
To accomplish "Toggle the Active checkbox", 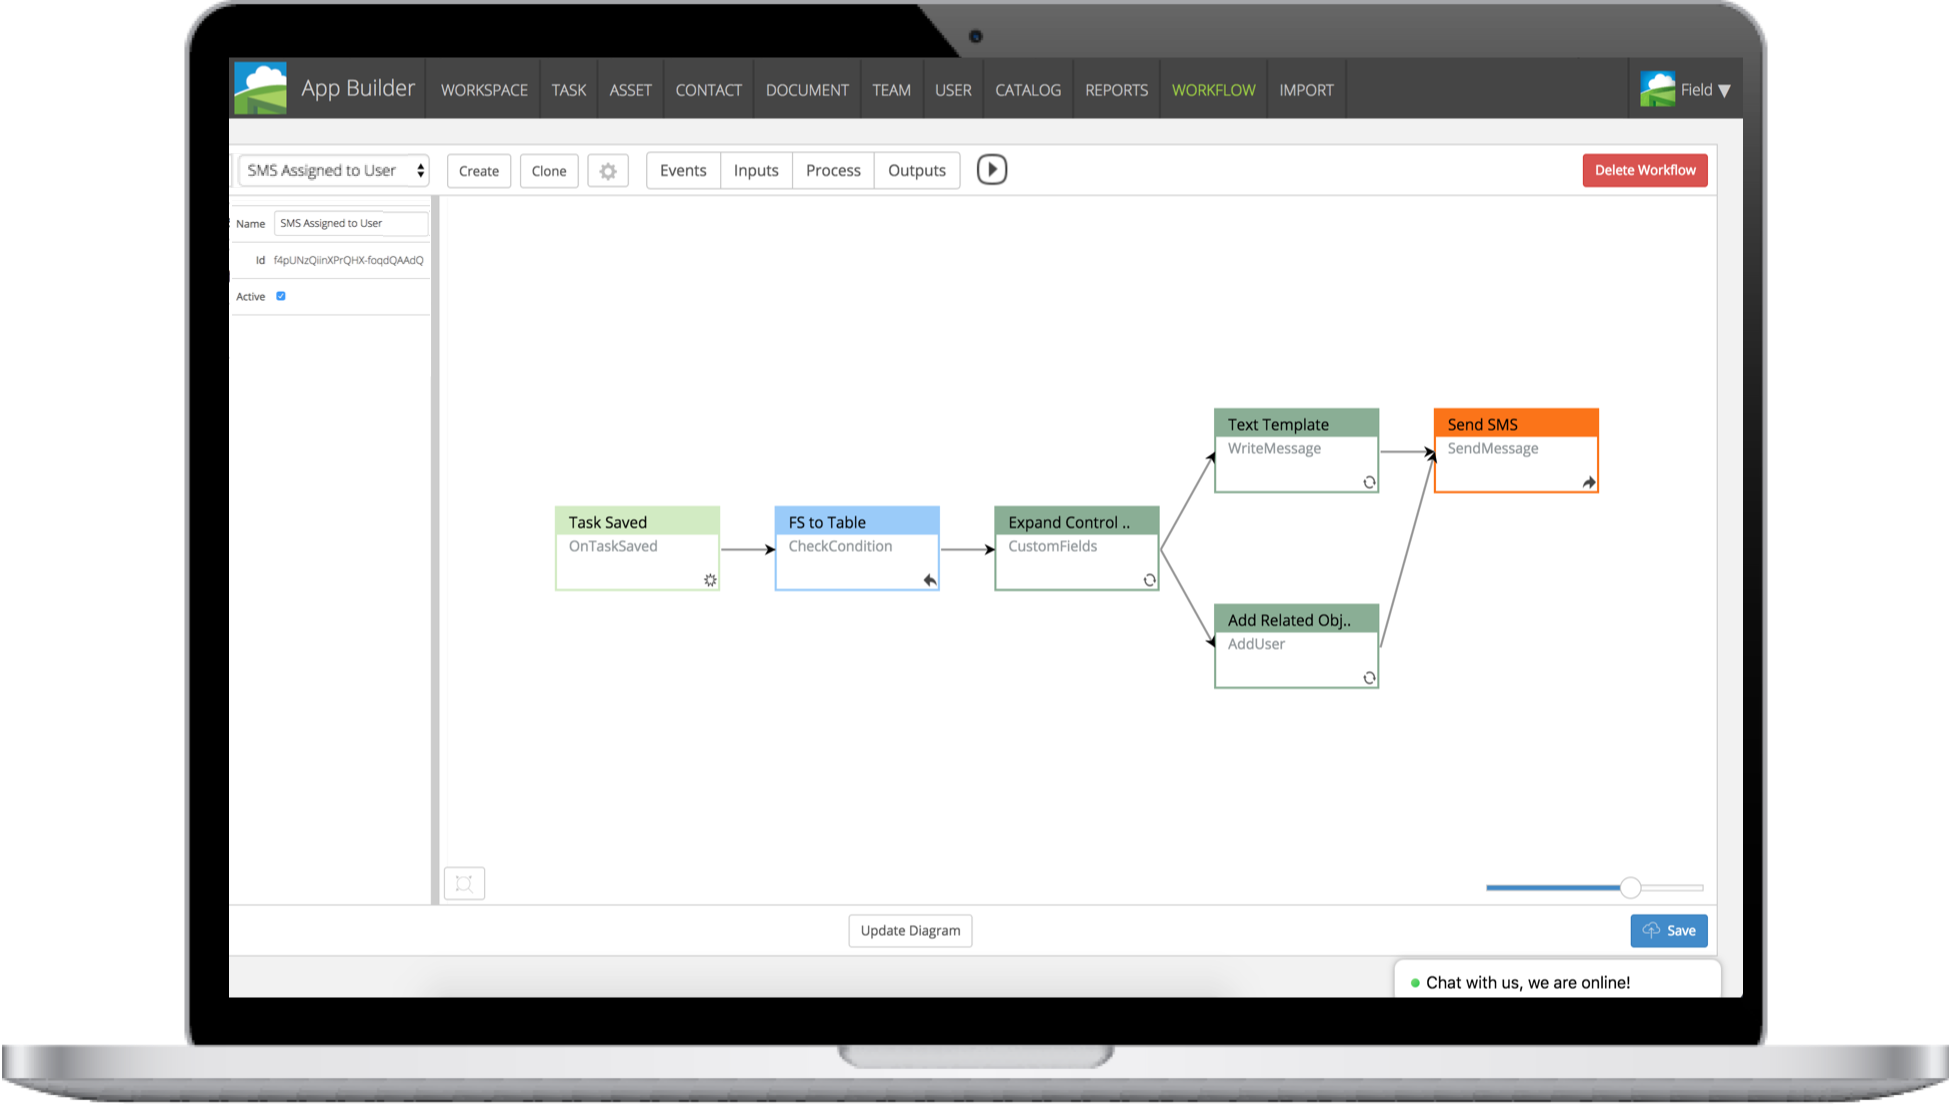I will (x=280, y=296).
